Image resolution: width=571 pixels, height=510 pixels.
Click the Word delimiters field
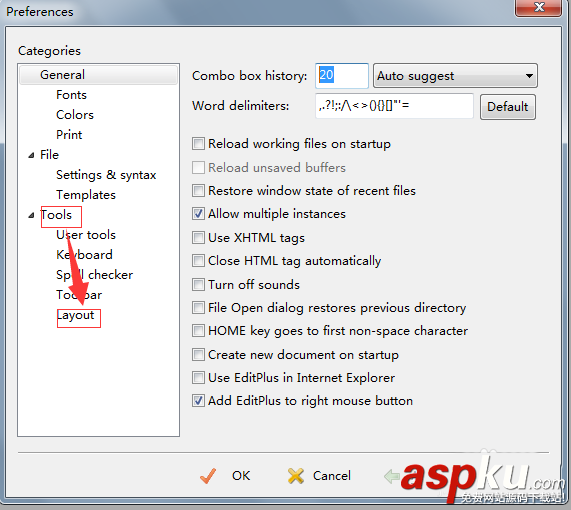394,106
